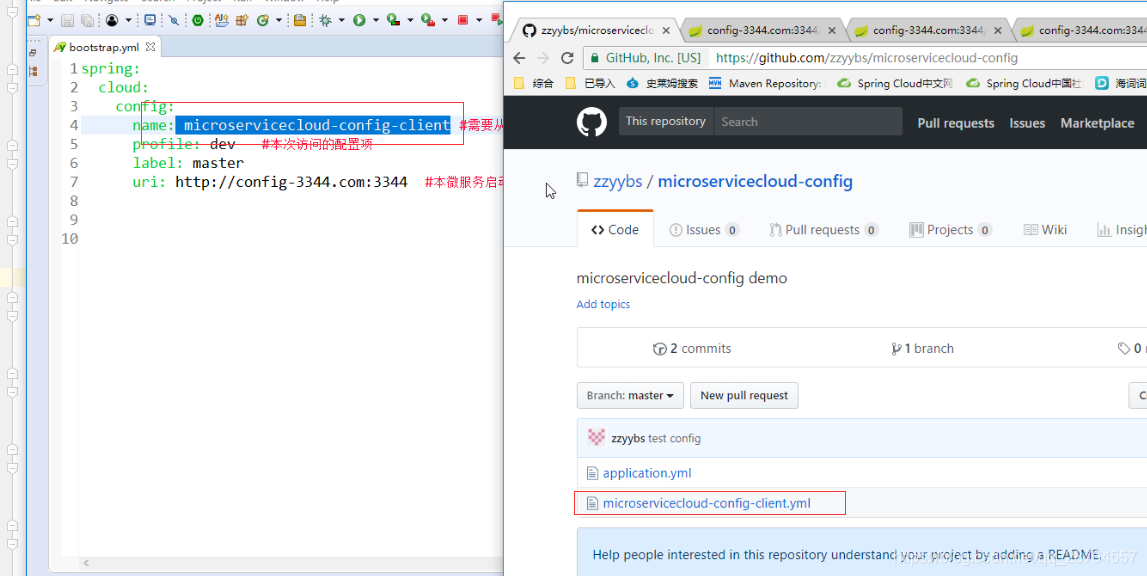Click the Save All icon in Eclipse toolbar

[x=87, y=20]
